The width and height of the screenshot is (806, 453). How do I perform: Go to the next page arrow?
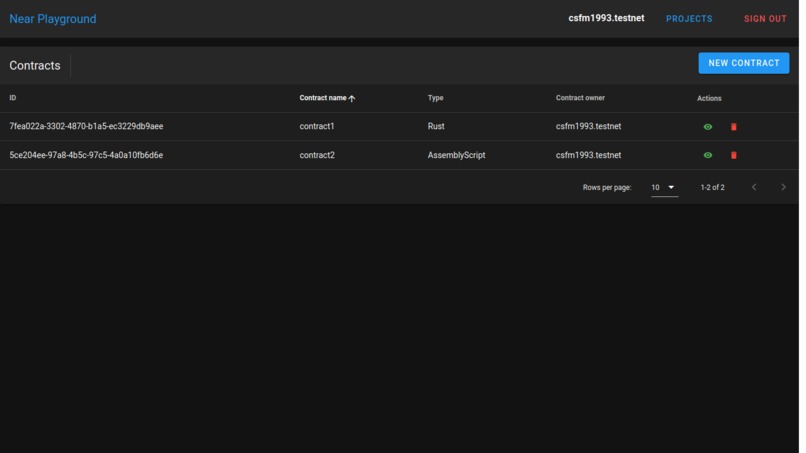coord(783,187)
